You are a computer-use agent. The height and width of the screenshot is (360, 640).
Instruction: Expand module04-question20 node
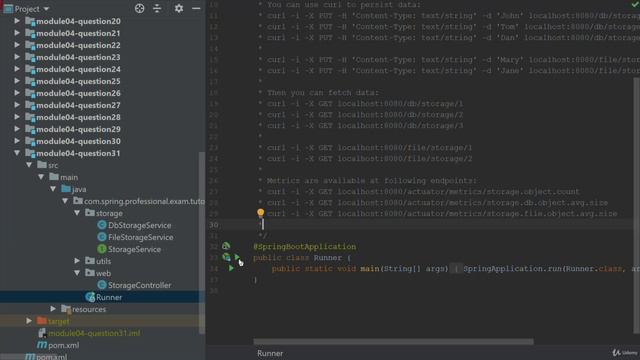tap(17, 21)
